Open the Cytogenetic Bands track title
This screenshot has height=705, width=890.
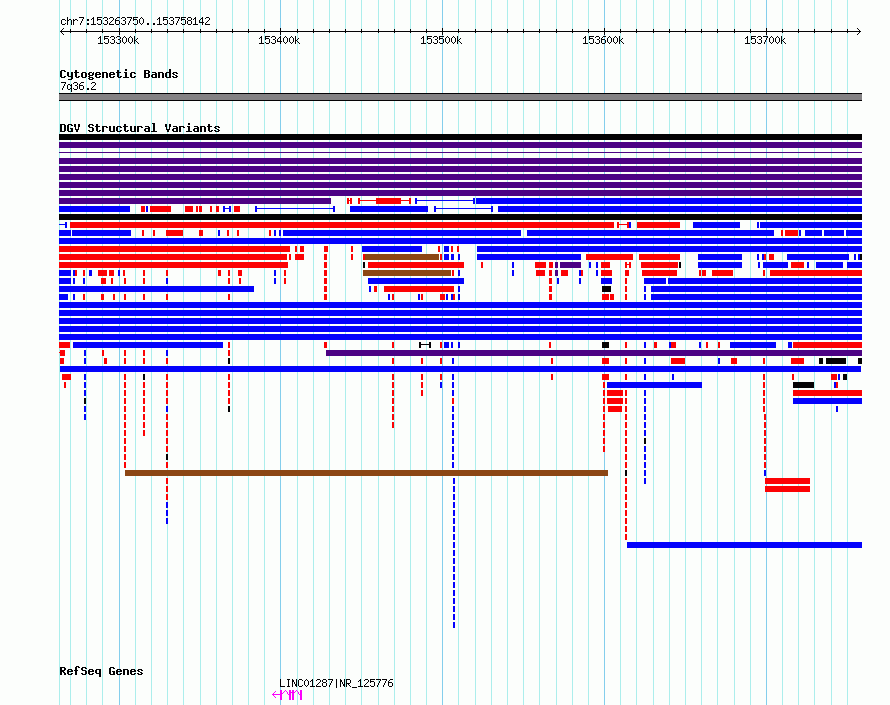click(x=119, y=74)
